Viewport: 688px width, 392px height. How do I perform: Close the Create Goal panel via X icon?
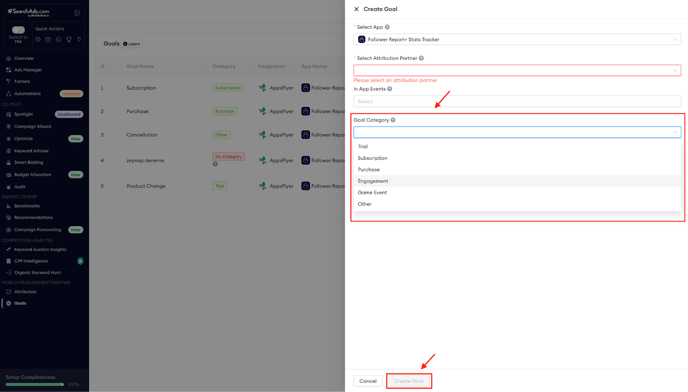point(356,9)
